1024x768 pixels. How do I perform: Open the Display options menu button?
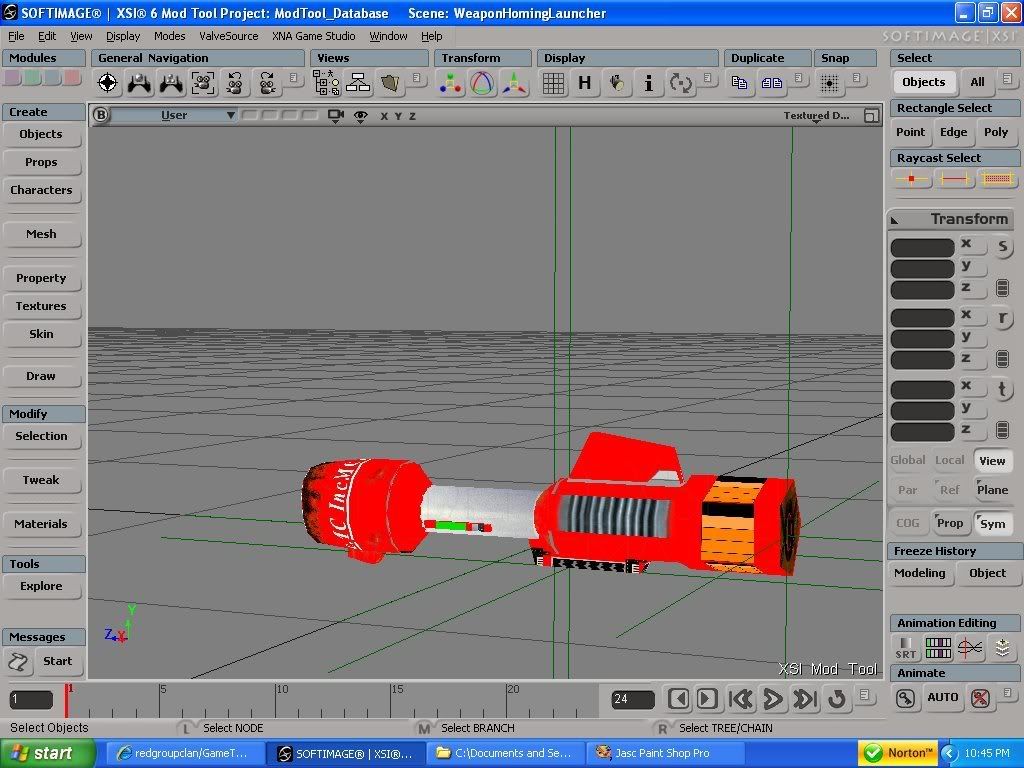pos(708,78)
